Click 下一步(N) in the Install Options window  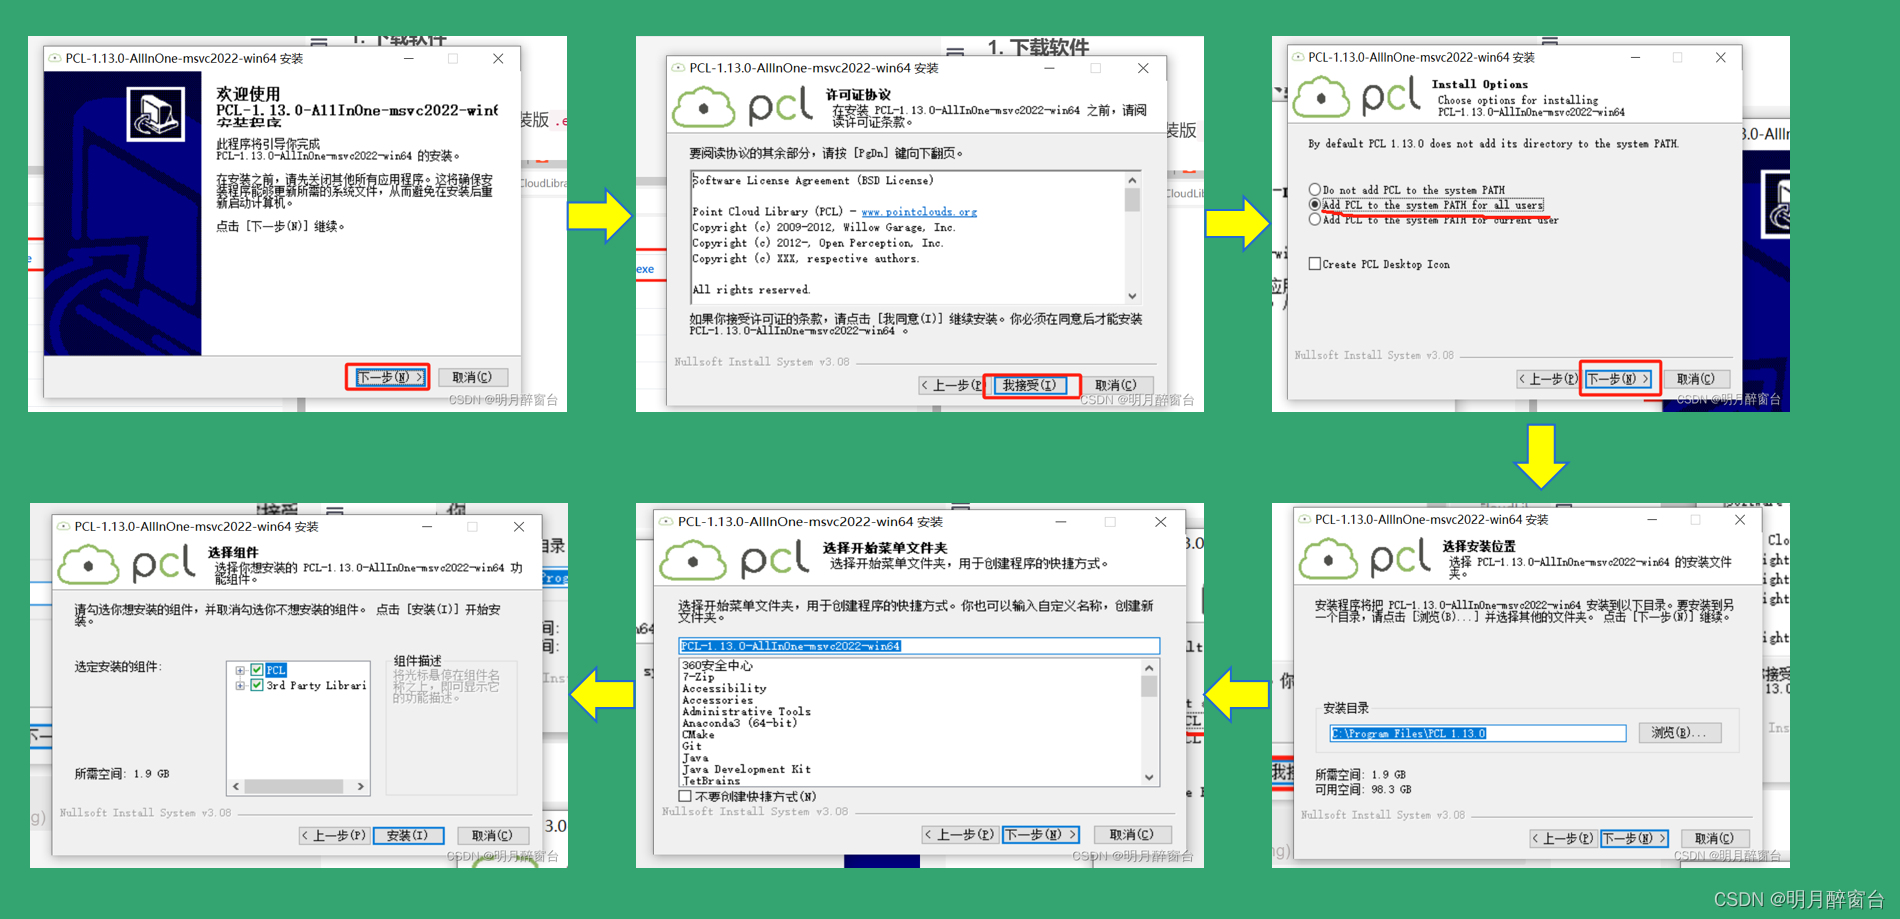1618,379
